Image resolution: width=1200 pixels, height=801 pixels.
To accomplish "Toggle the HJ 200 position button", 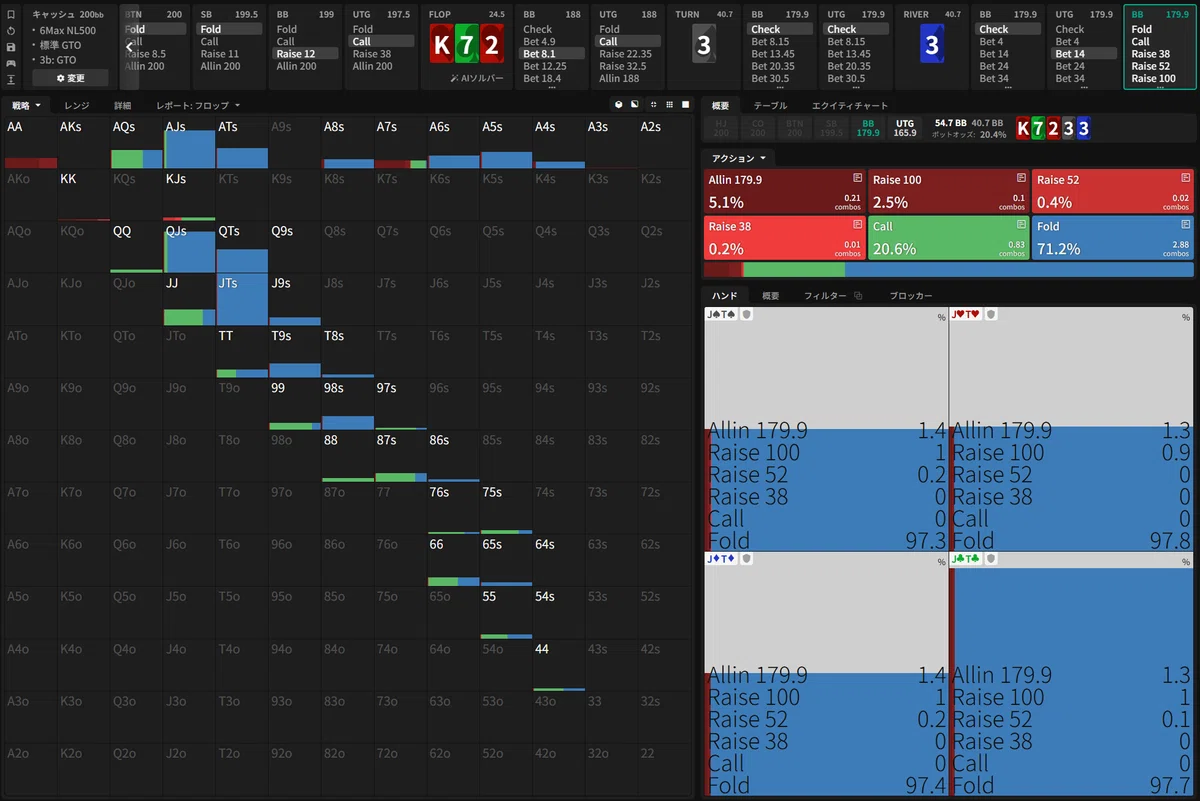I will (x=721, y=127).
